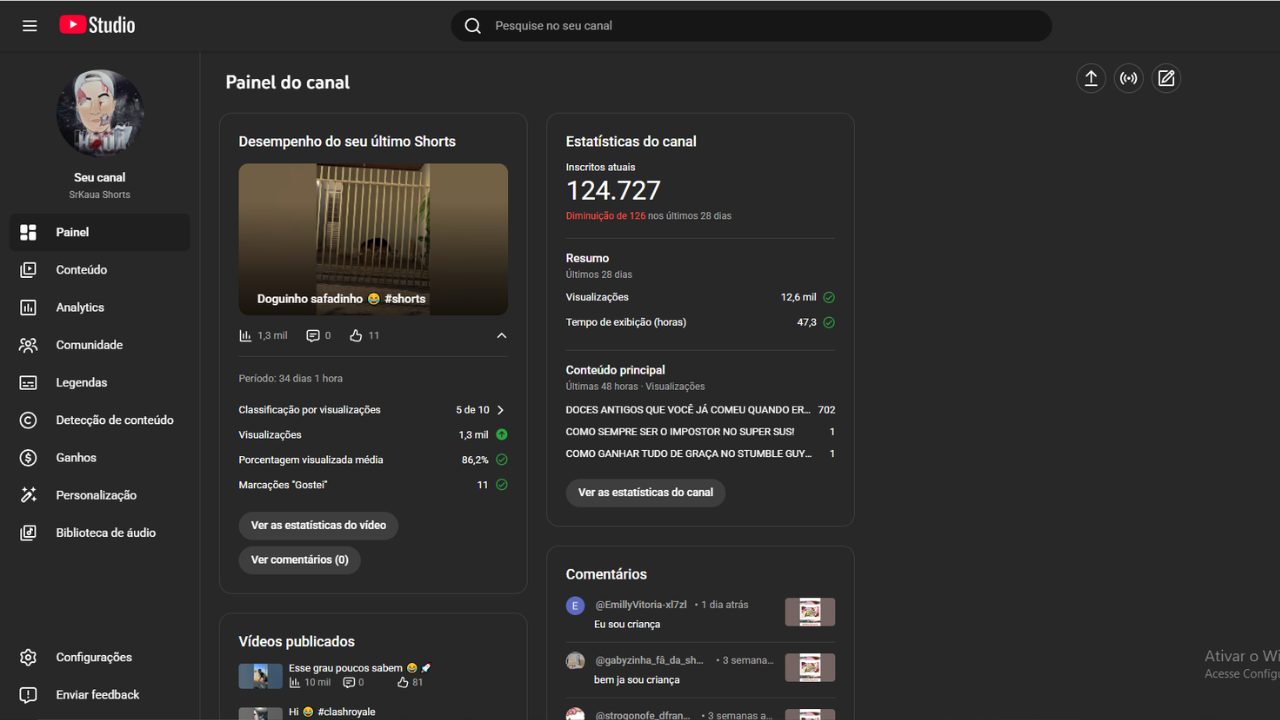Open the Doguinho safadinho Shorts thumbnail

coord(373,239)
